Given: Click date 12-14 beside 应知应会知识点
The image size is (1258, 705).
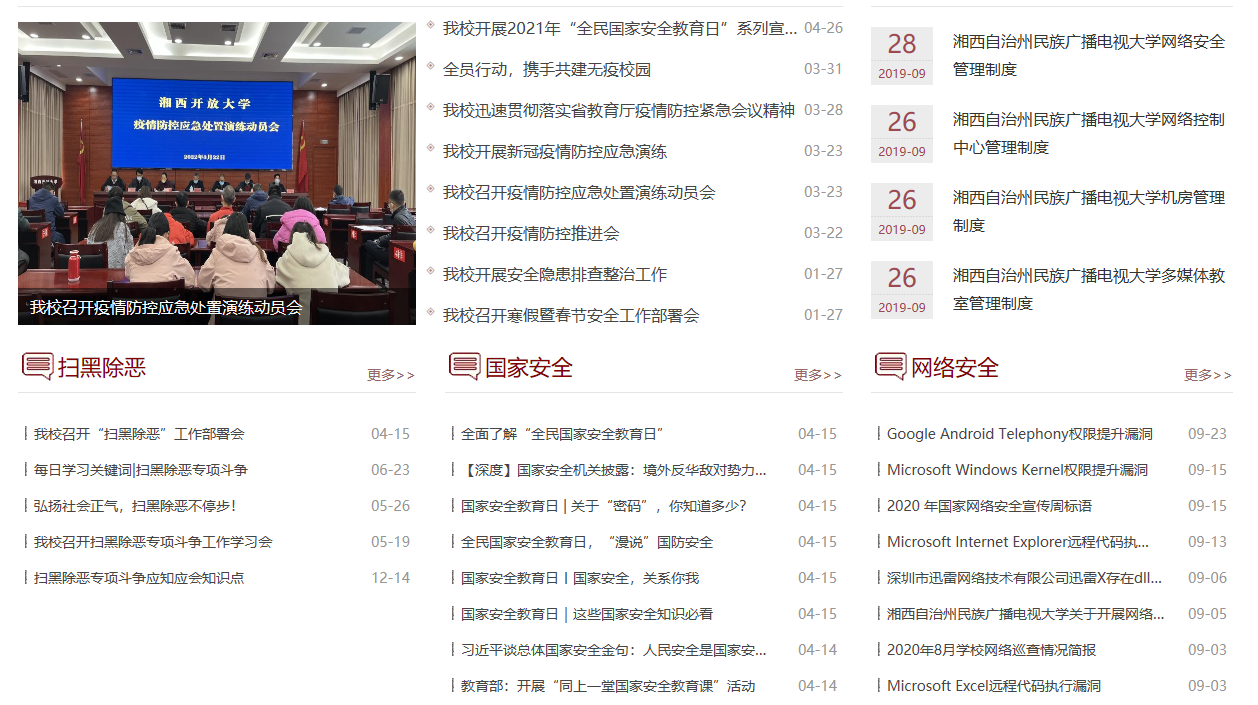Looking at the screenshot, I should coord(390,578).
